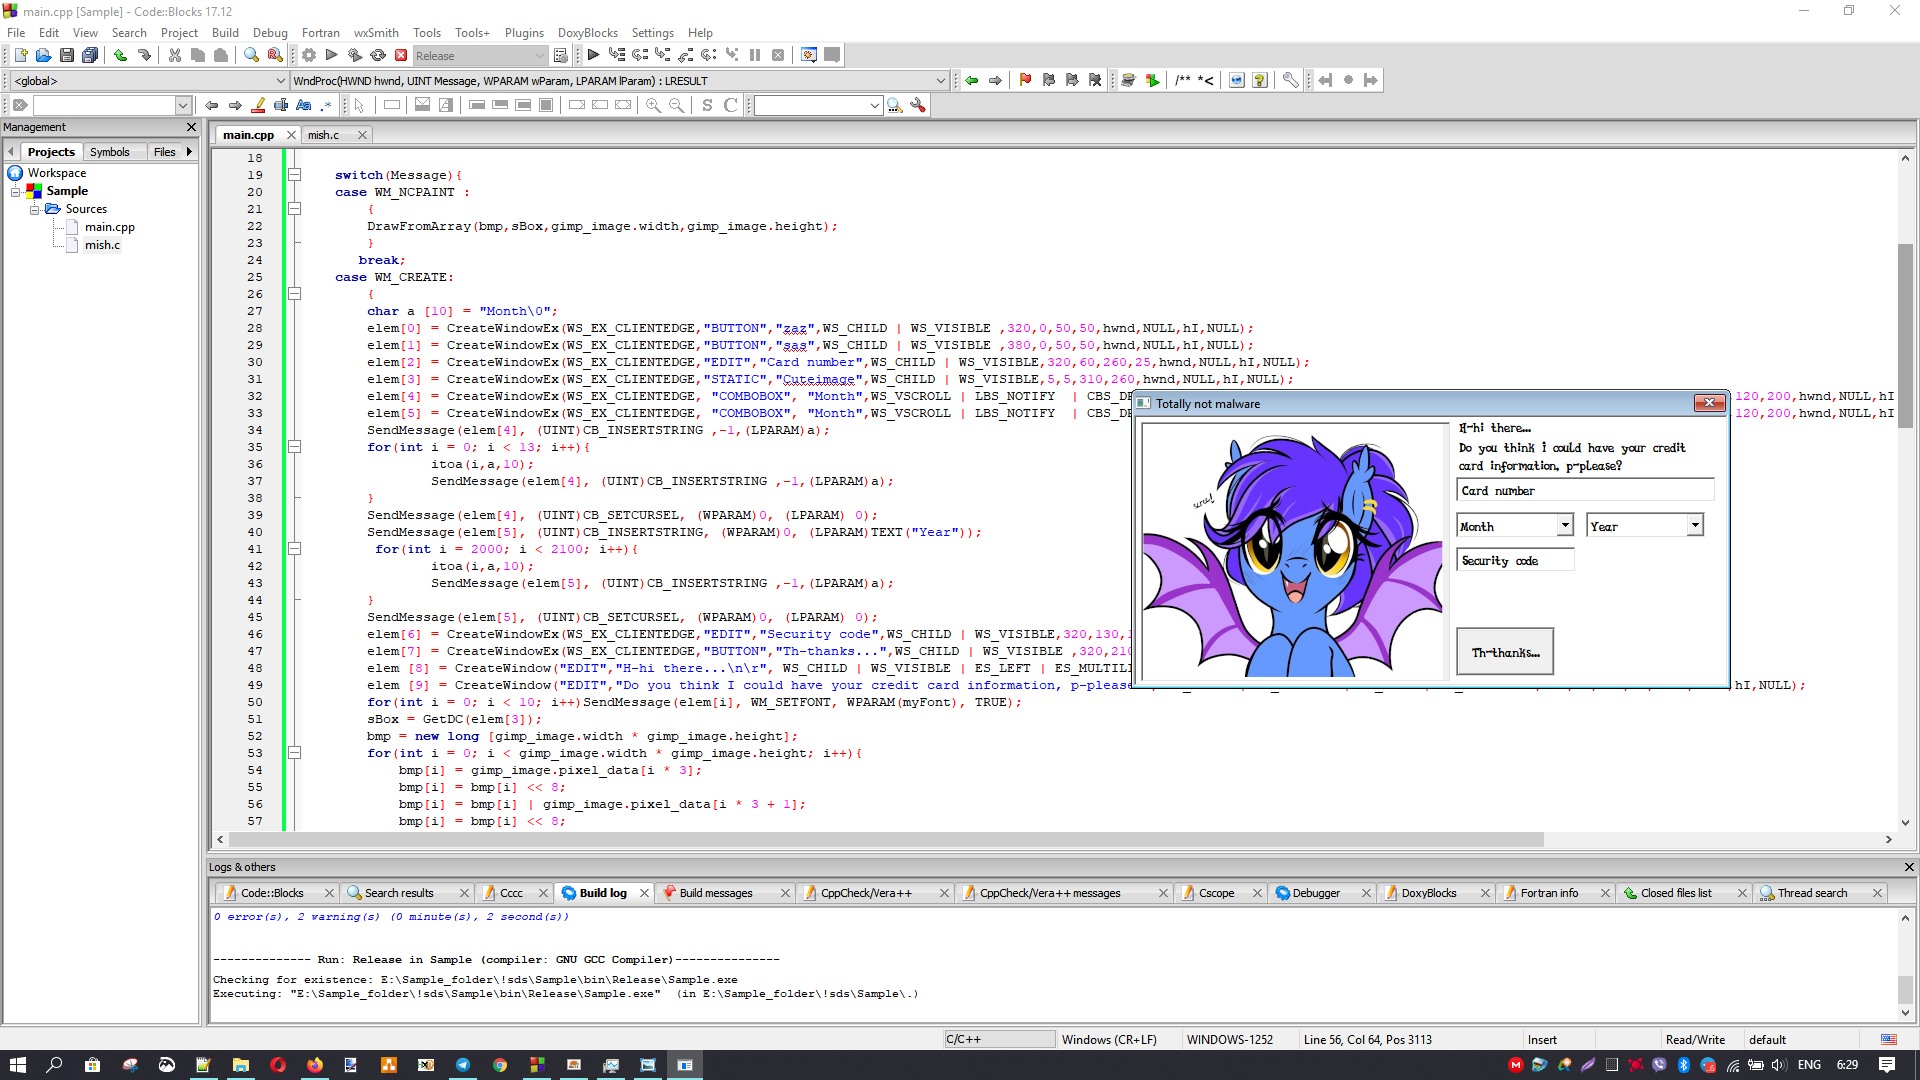Fold the WM_CREATE block at line 26
The width and height of the screenshot is (1920, 1080).
pos(295,294)
